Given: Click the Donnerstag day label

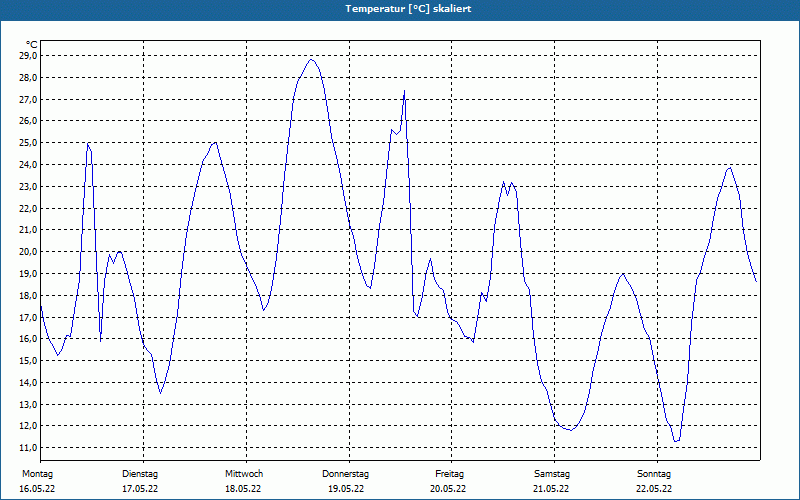Looking at the screenshot, I should pyautogui.click(x=345, y=474).
